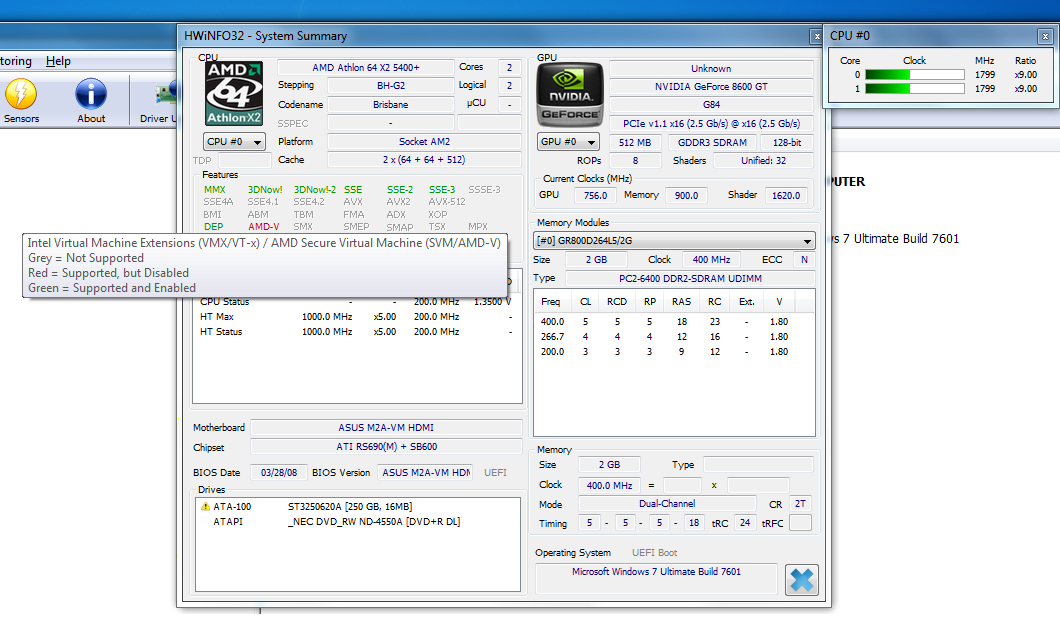This screenshot has width=1060, height=617.
Task: Click the GDDR3 SDRAM memory type value
Action: point(713,143)
